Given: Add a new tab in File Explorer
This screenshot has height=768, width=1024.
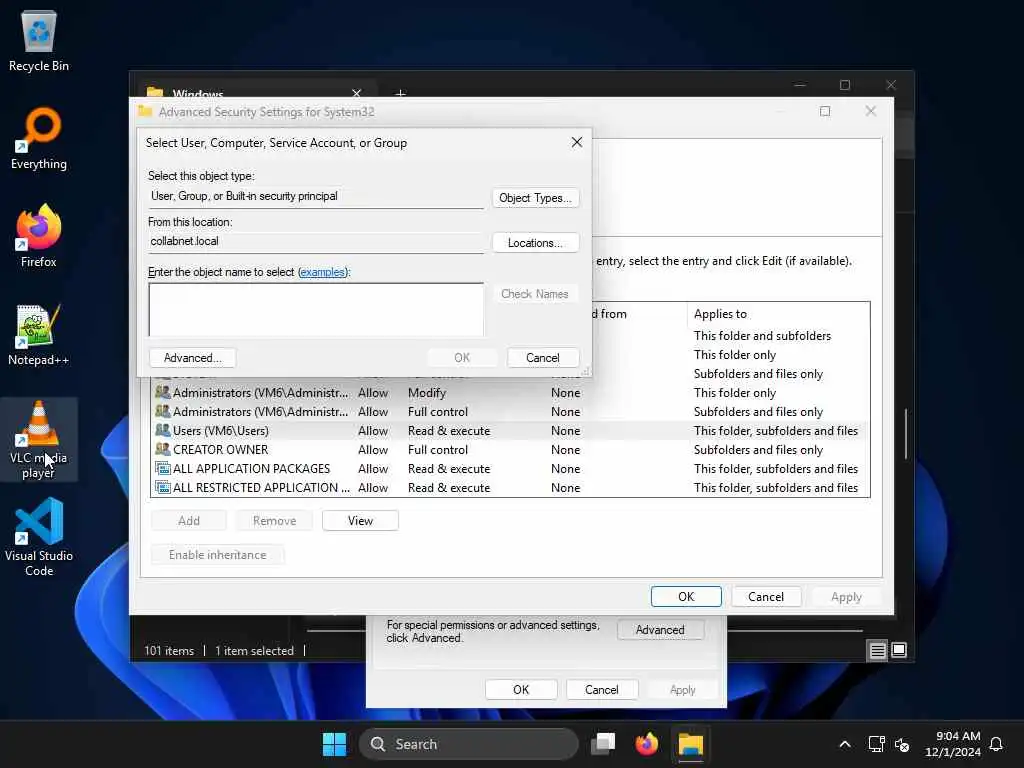Looking at the screenshot, I should tap(400, 93).
